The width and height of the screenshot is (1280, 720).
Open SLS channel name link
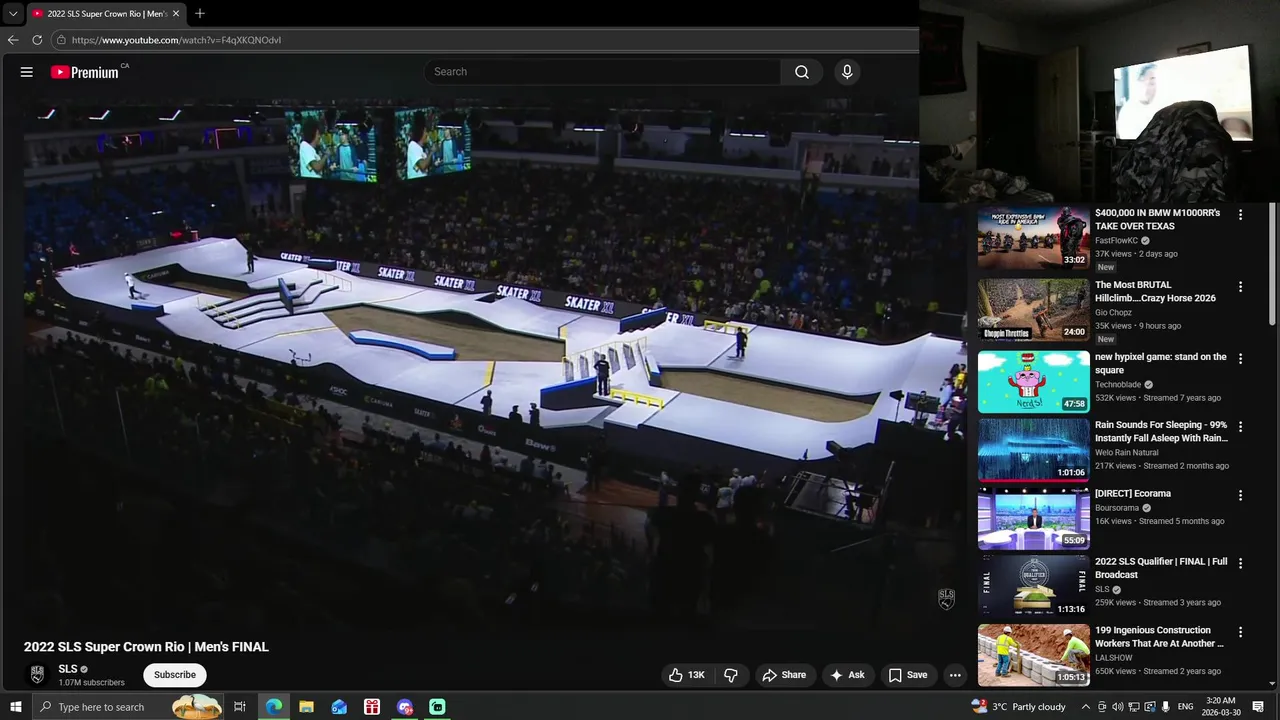[68, 669]
